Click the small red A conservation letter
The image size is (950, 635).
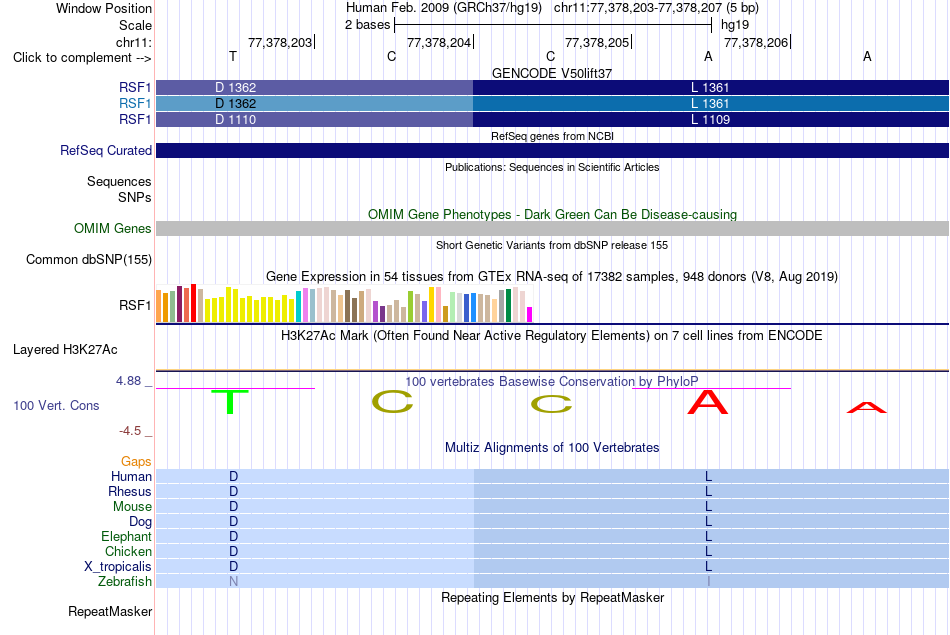tap(866, 408)
